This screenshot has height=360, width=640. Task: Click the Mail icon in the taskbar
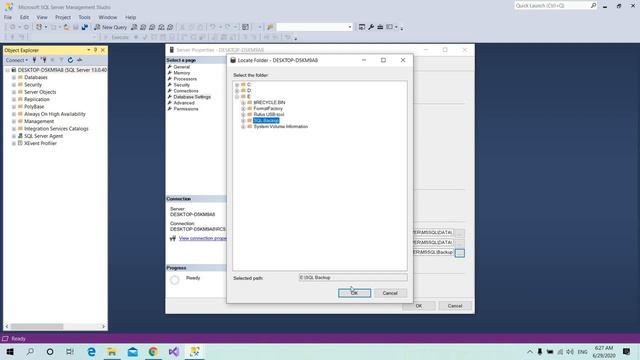(x=133, y=351)
